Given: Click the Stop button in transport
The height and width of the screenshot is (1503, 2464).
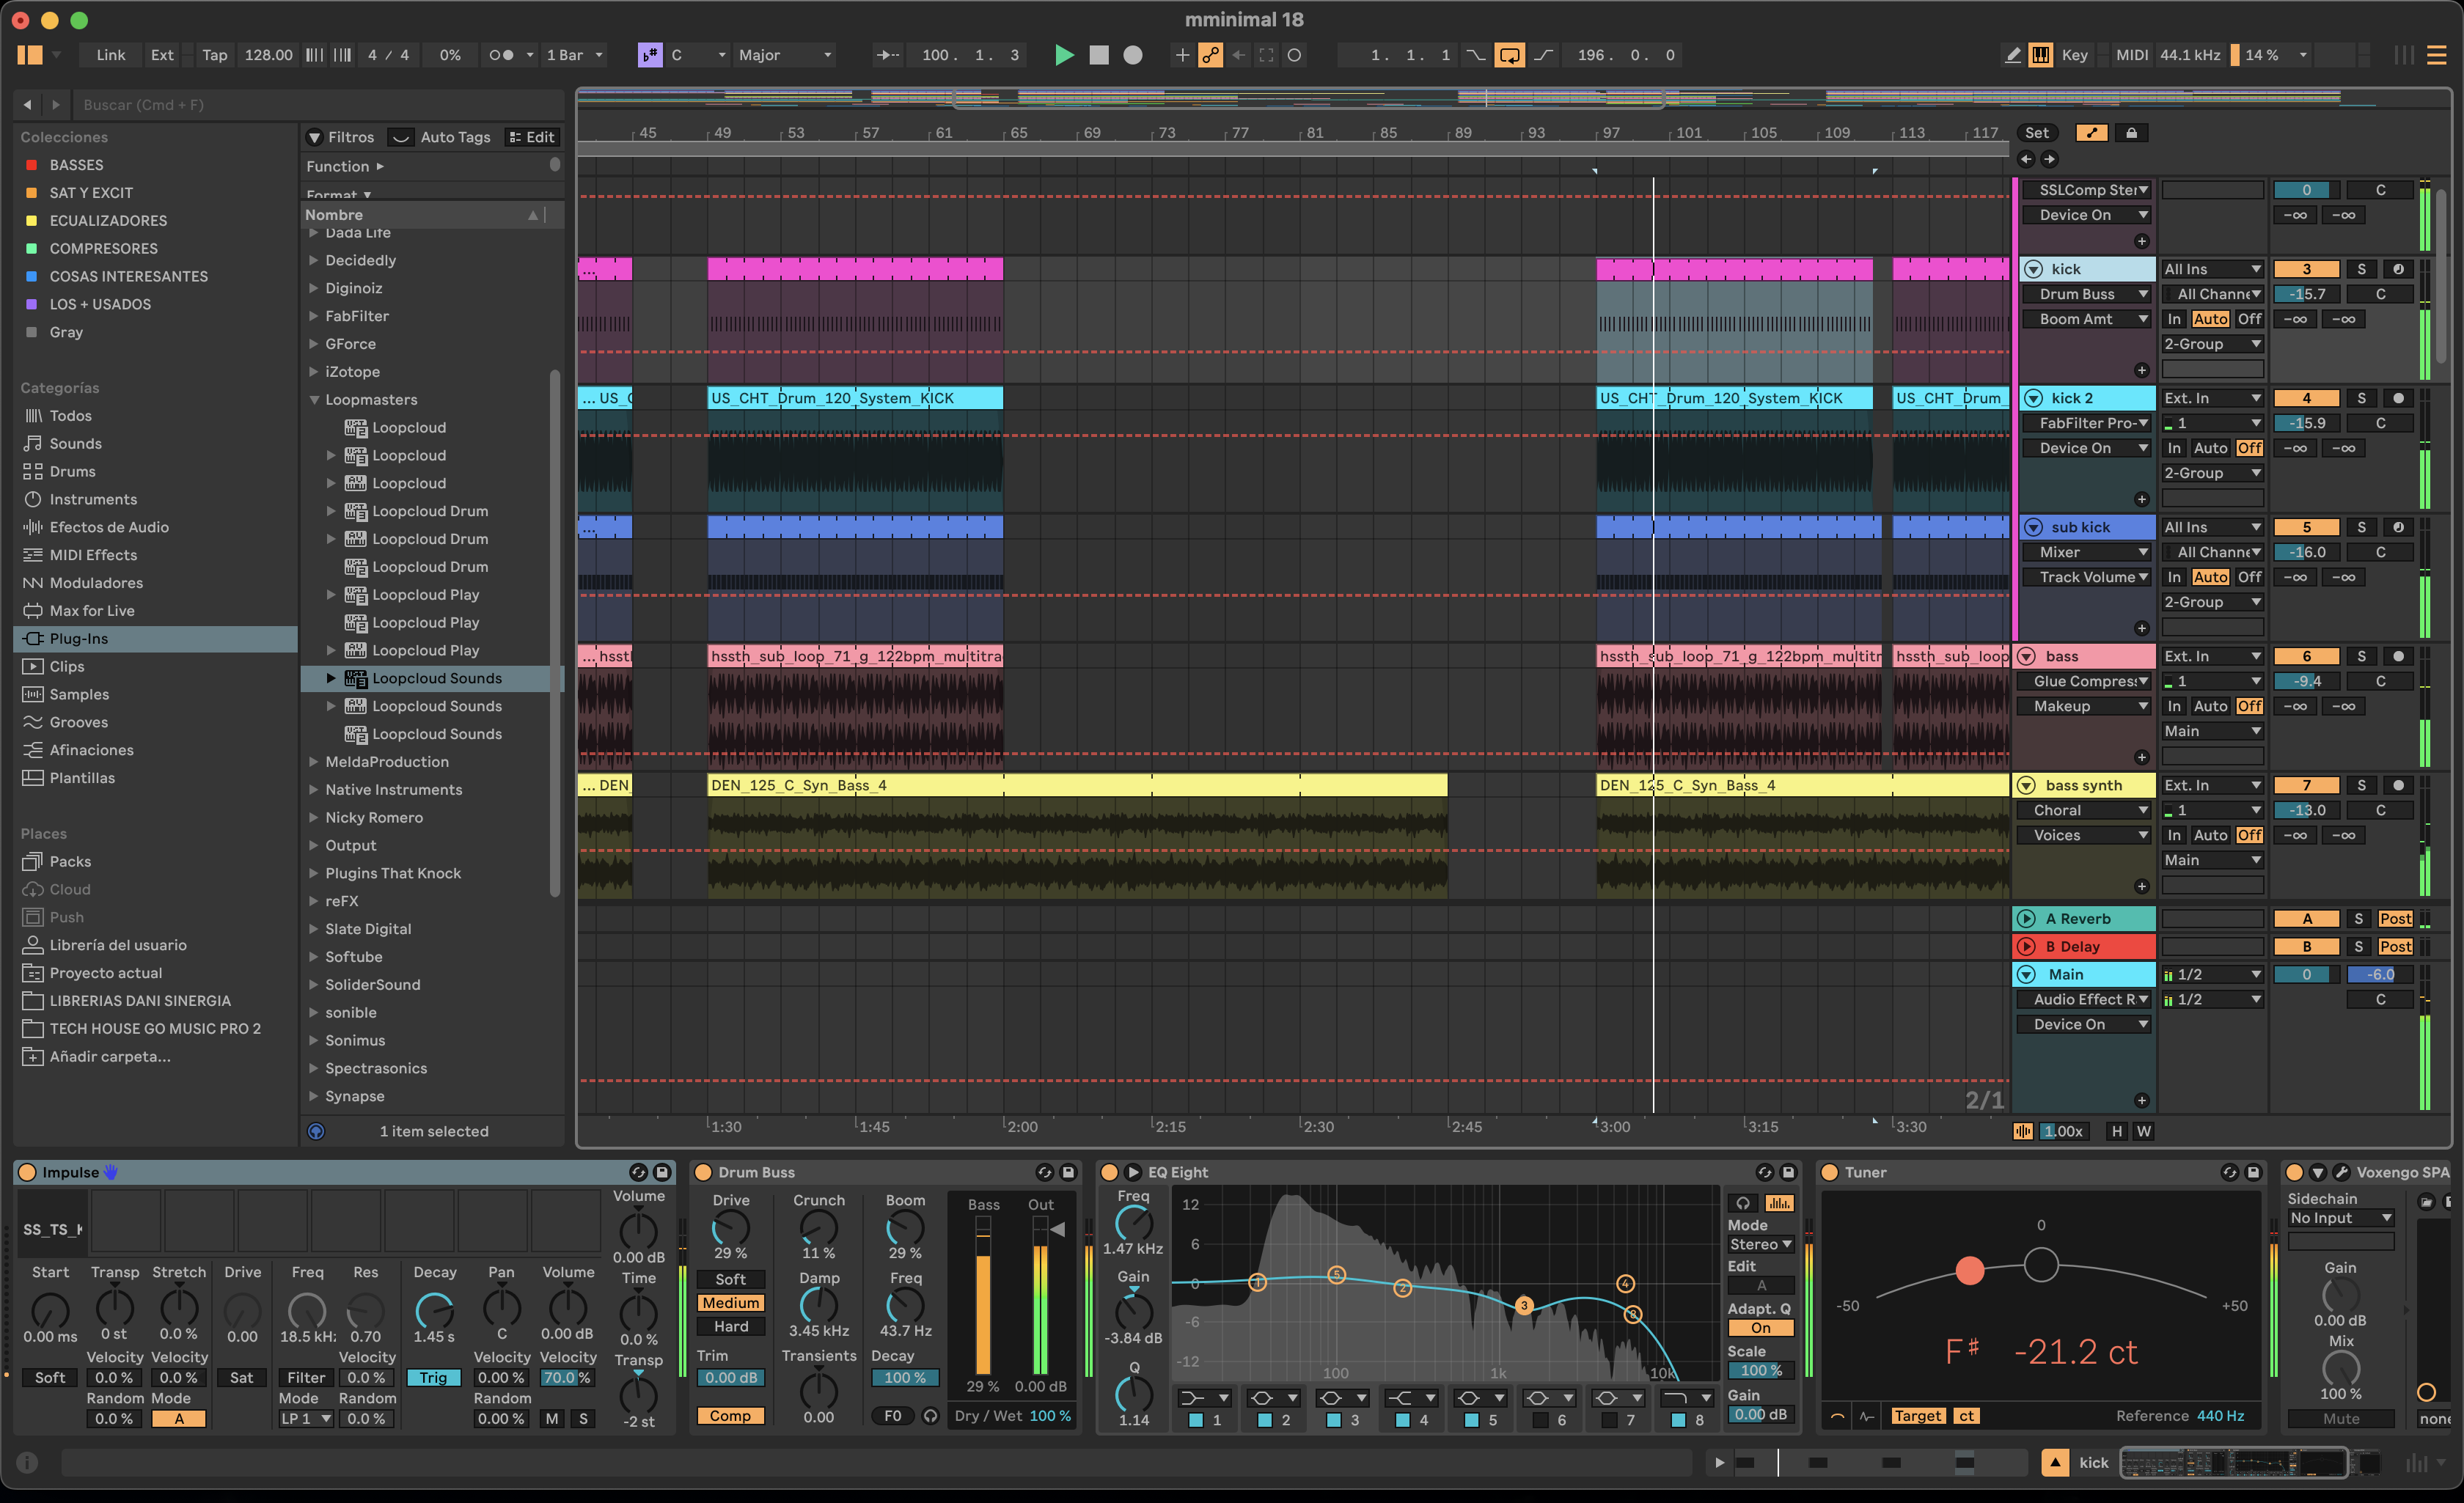Looking at the screenshot, I should pos(1098,55).
